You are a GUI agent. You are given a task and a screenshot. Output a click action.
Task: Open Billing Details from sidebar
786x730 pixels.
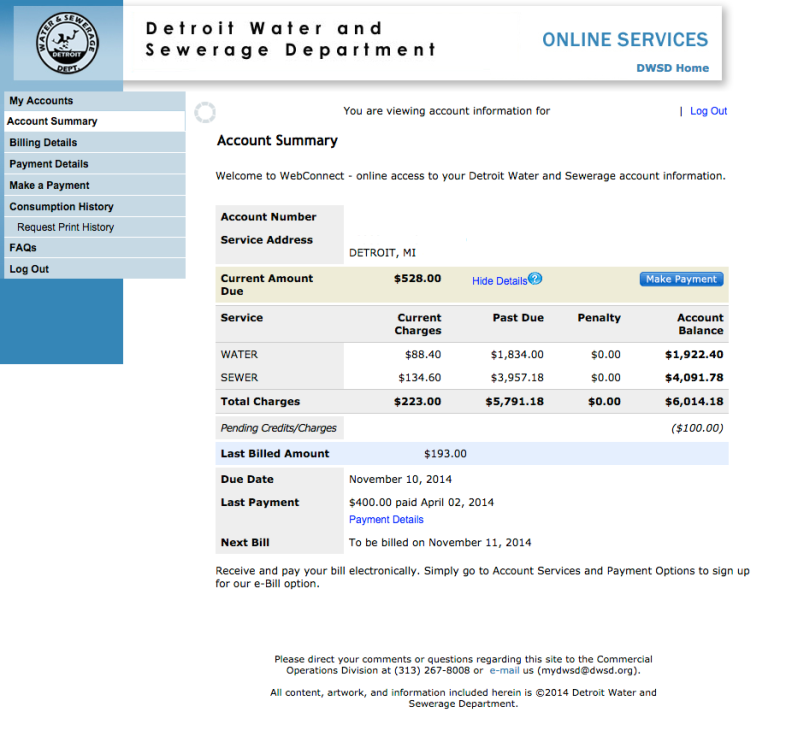point(95,142)
